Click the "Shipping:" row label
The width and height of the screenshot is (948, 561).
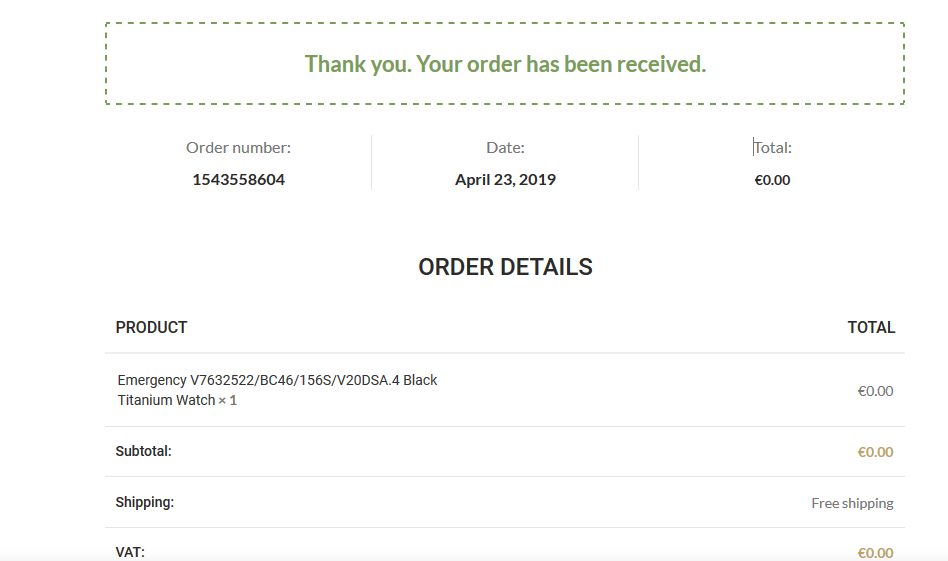tap(144, 502)
